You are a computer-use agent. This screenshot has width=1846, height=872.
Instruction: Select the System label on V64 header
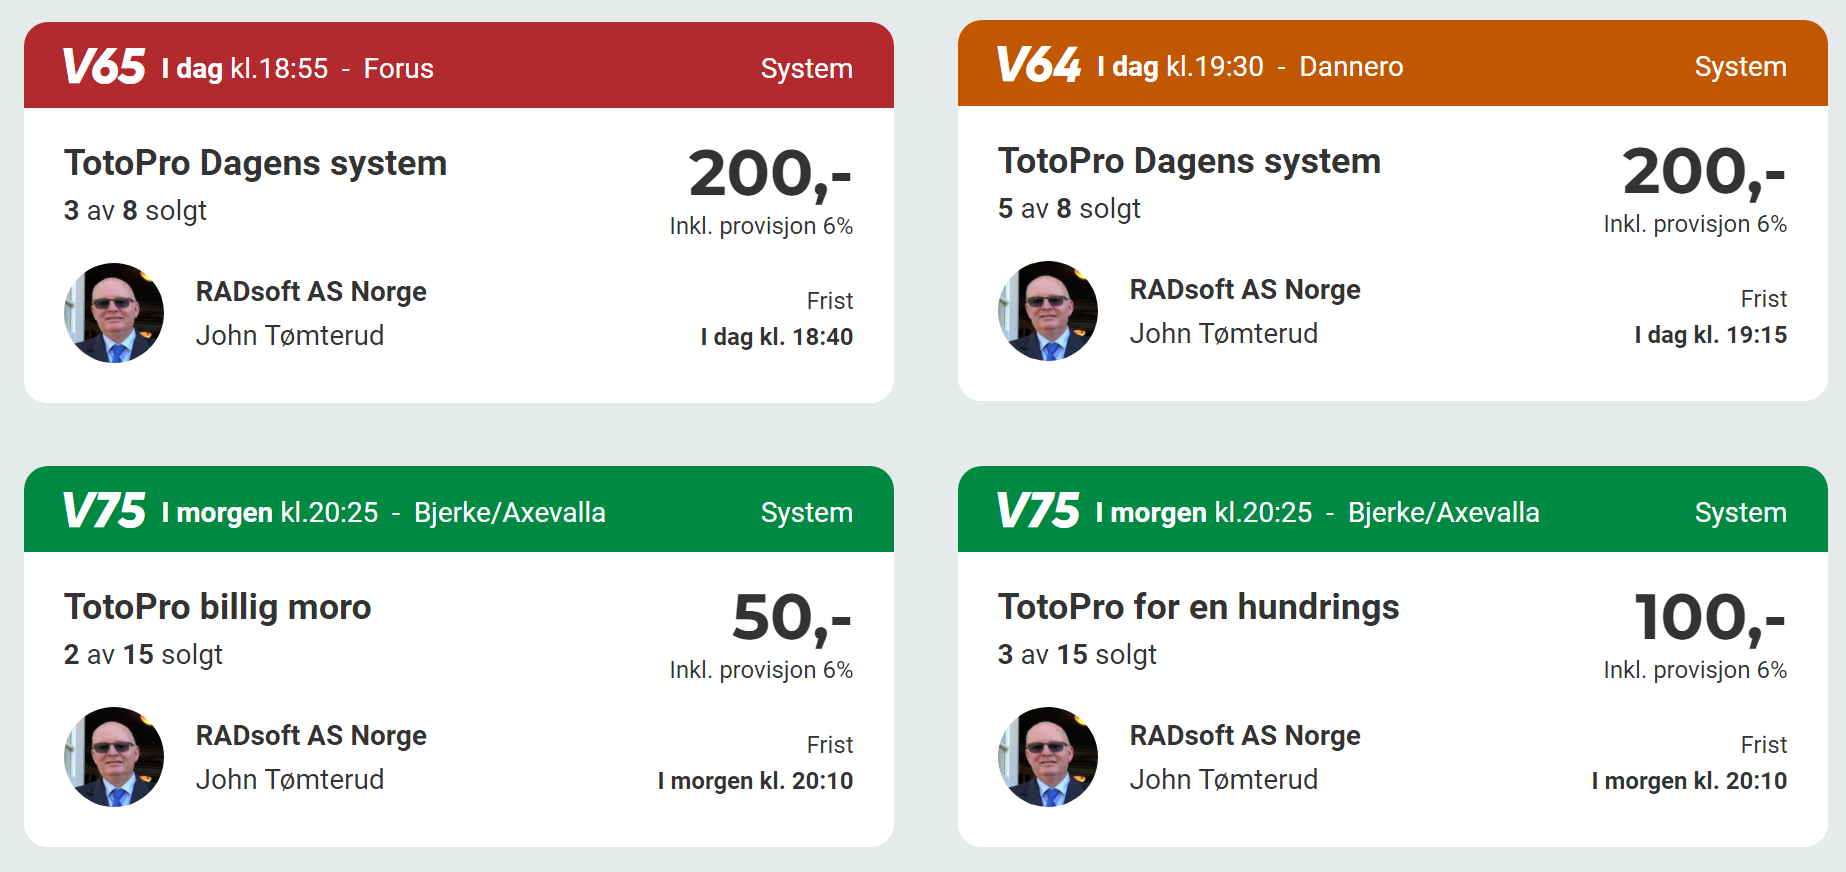[x=1740, y=66]
